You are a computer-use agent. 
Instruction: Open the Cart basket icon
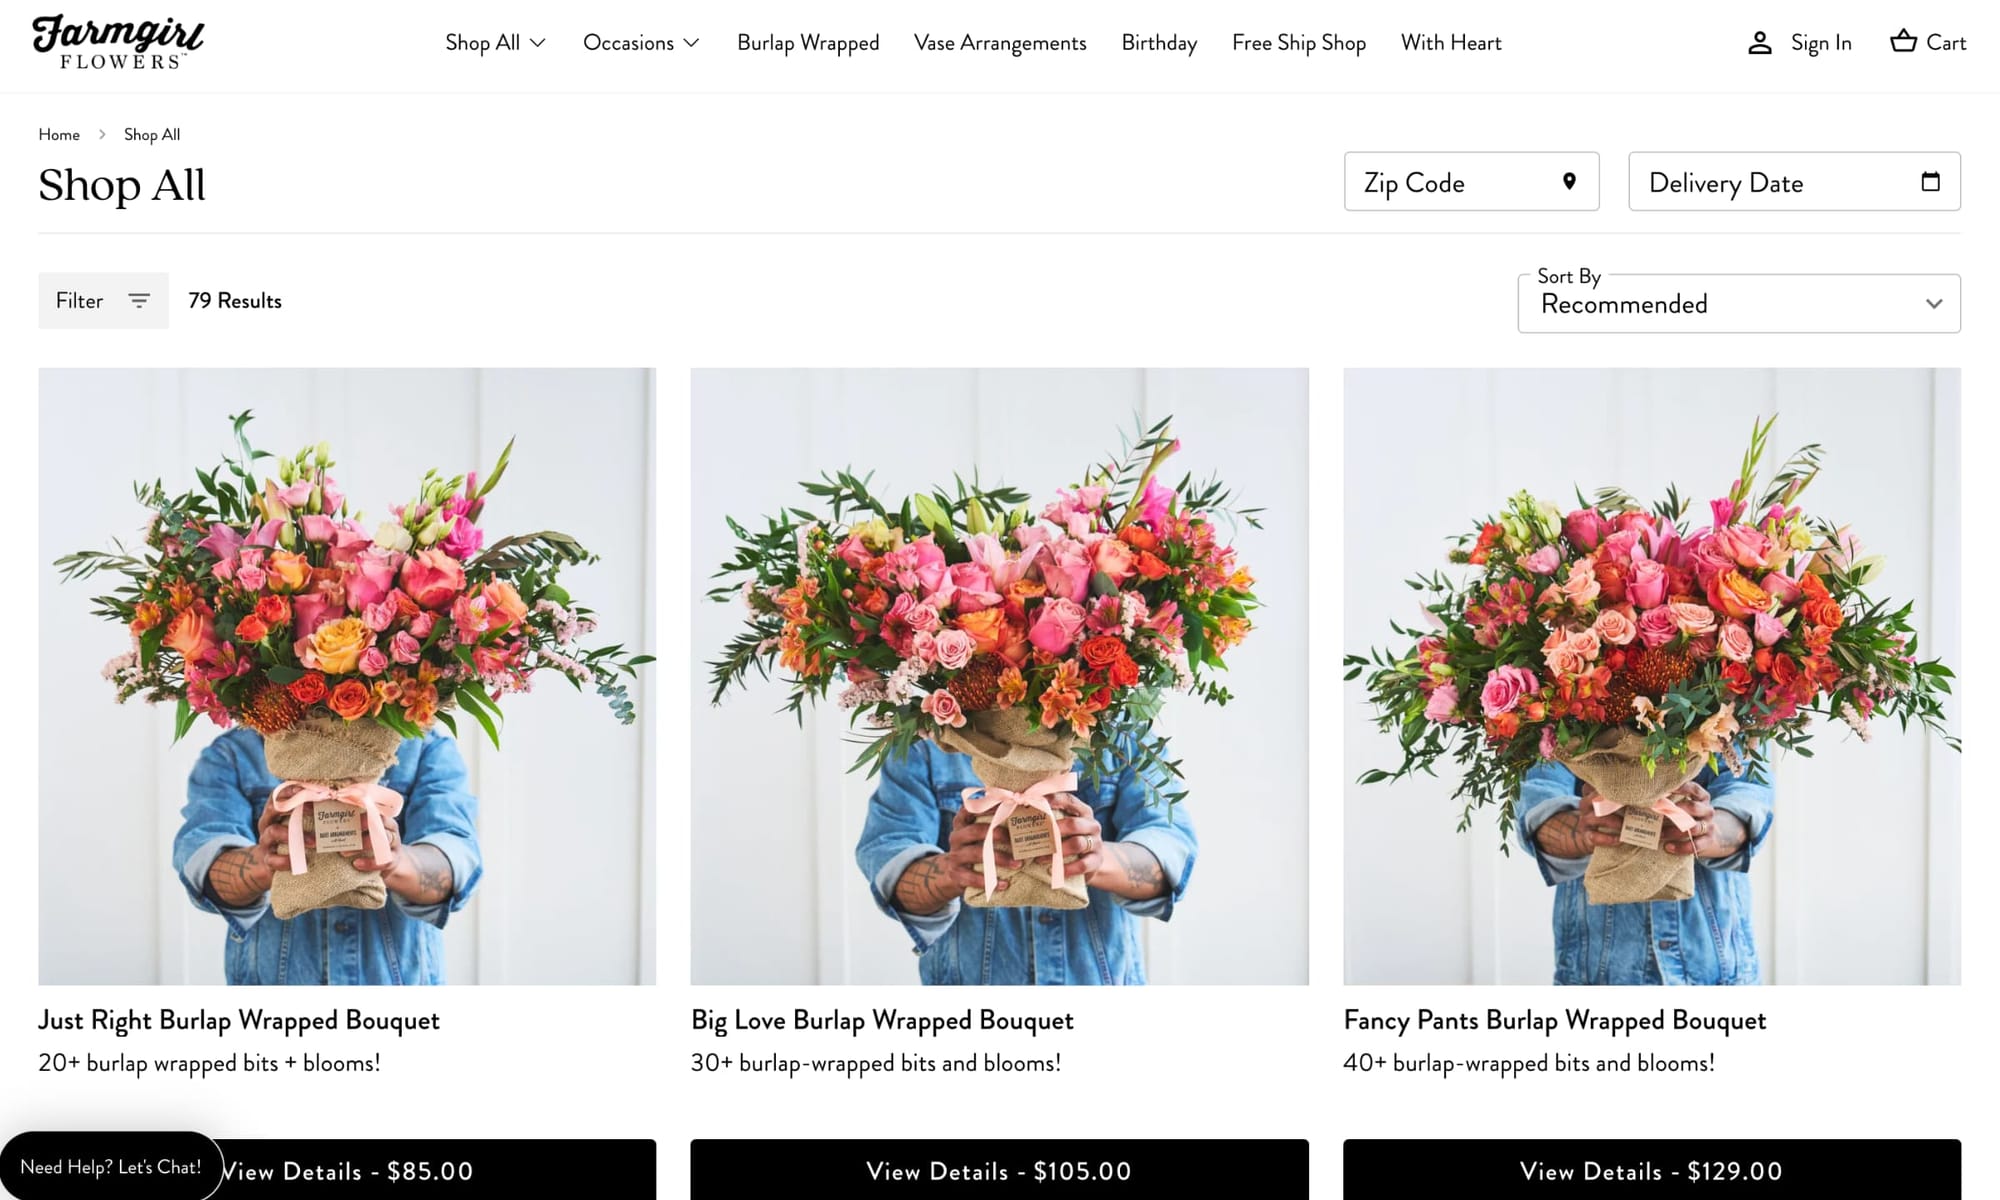pos(1902,41)
